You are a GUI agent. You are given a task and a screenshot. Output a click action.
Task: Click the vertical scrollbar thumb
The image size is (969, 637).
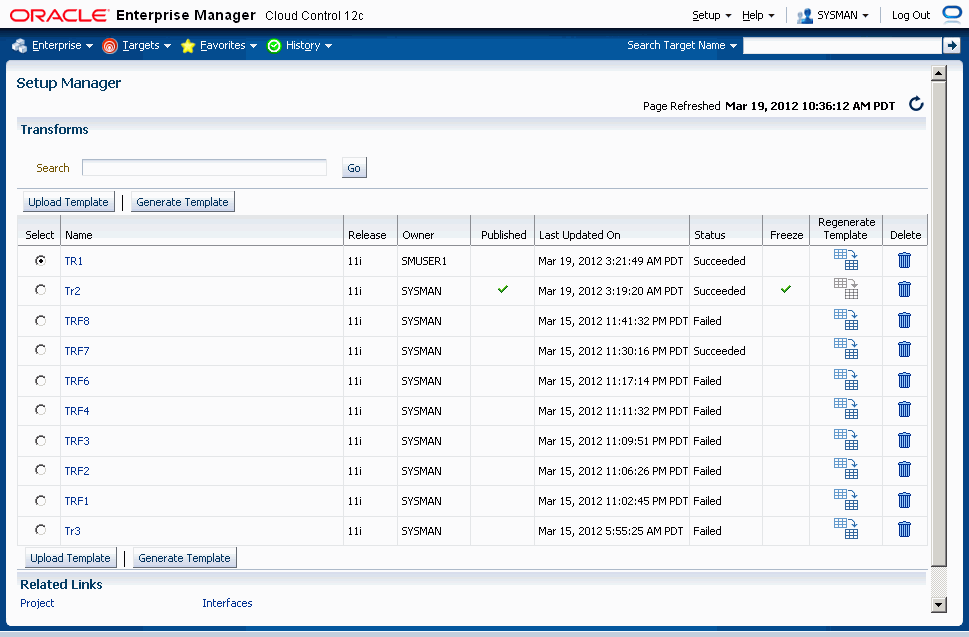tap(939, 324)
